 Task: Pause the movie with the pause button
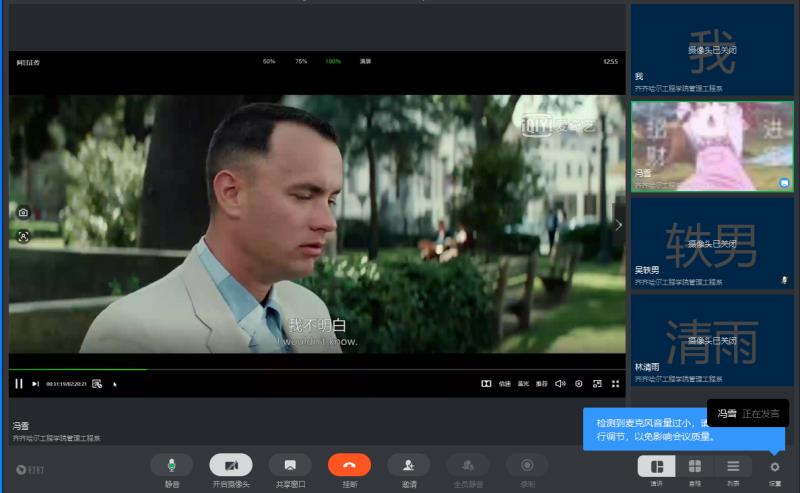[x=19, y=383]
